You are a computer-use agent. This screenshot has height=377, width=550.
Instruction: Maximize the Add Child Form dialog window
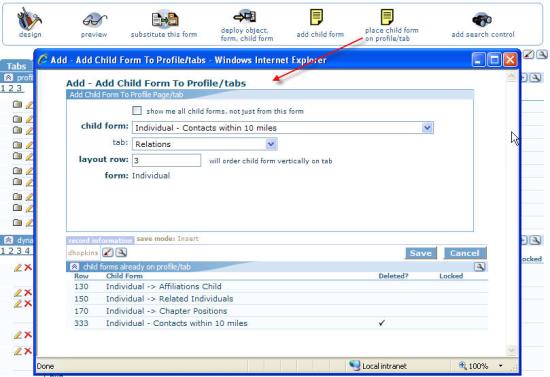[495, 60]
